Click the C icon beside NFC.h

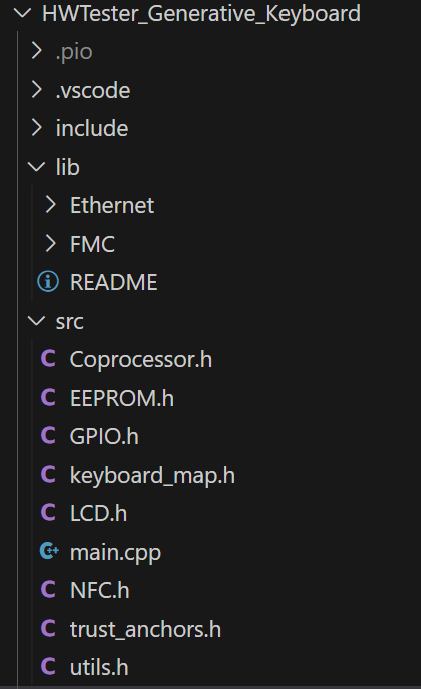48,589
